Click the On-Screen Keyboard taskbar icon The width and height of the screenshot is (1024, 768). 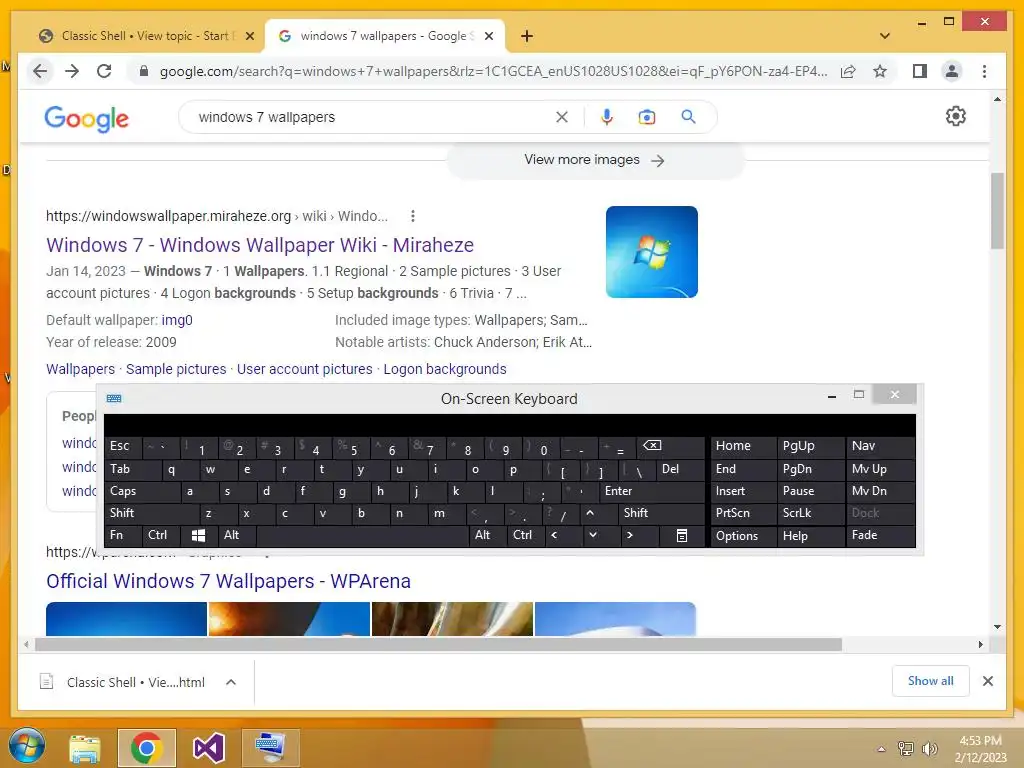pyautogui.click(x=270, y=748)
